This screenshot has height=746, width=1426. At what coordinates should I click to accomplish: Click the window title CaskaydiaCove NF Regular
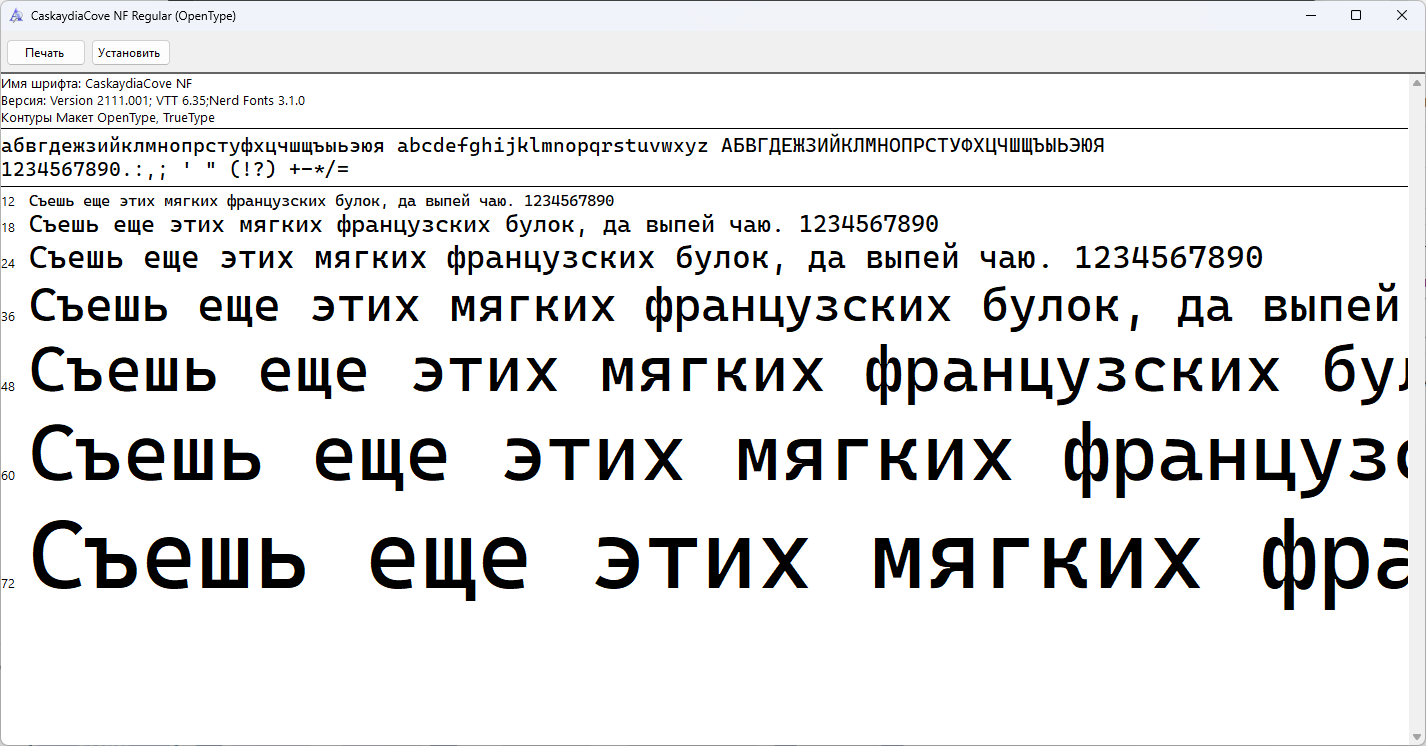[133, 16]
